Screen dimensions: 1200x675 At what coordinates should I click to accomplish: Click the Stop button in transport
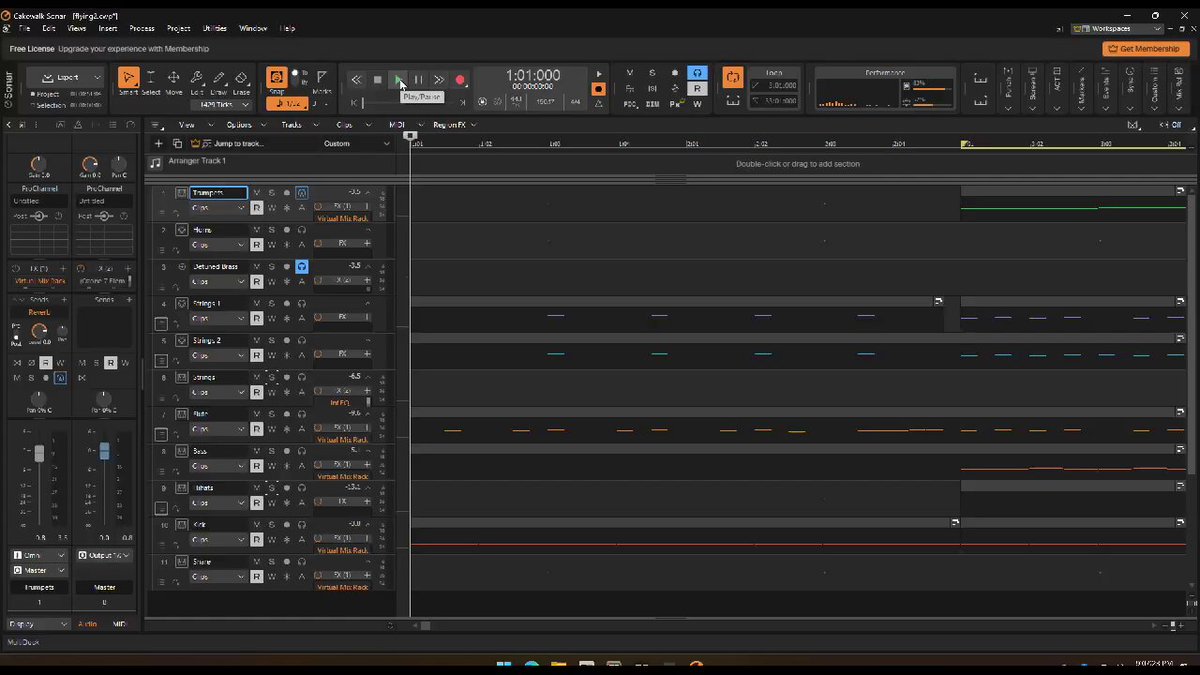(x=377, y=80)
